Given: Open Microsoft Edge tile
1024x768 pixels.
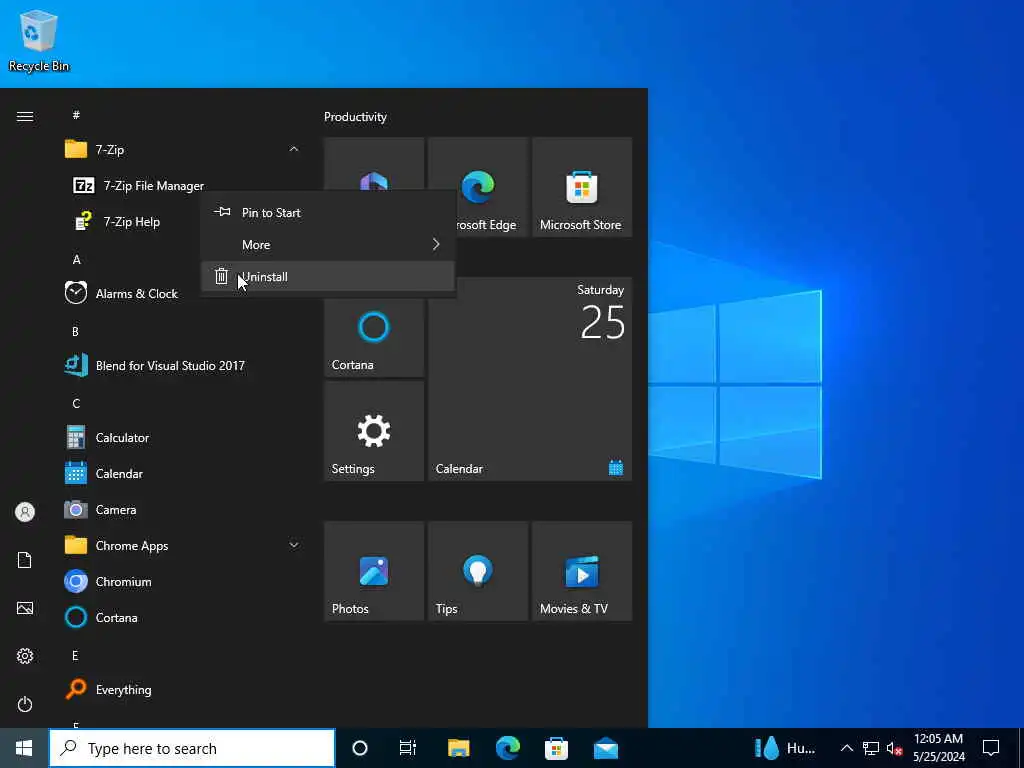Looking at the screenshot, I should point(478,187).
